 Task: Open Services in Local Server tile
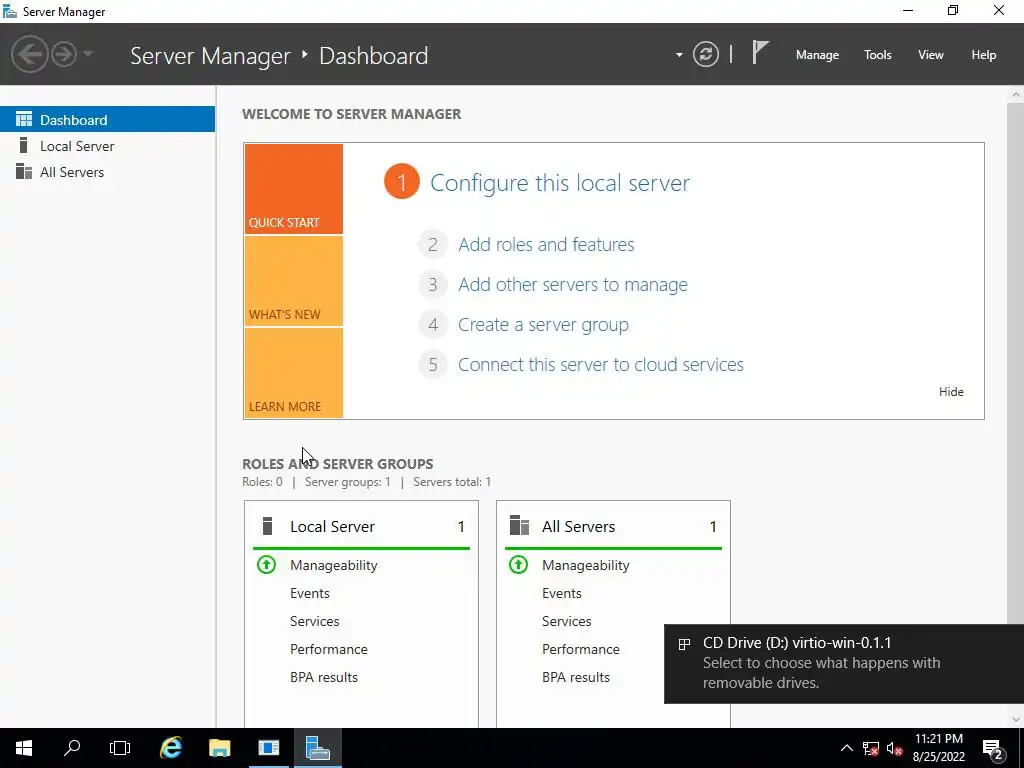(315, 622)
